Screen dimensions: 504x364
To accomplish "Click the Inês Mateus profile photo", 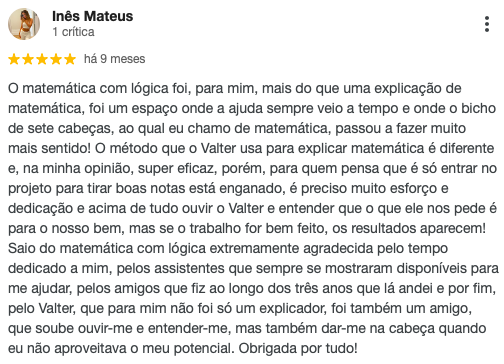I will 24,24.
